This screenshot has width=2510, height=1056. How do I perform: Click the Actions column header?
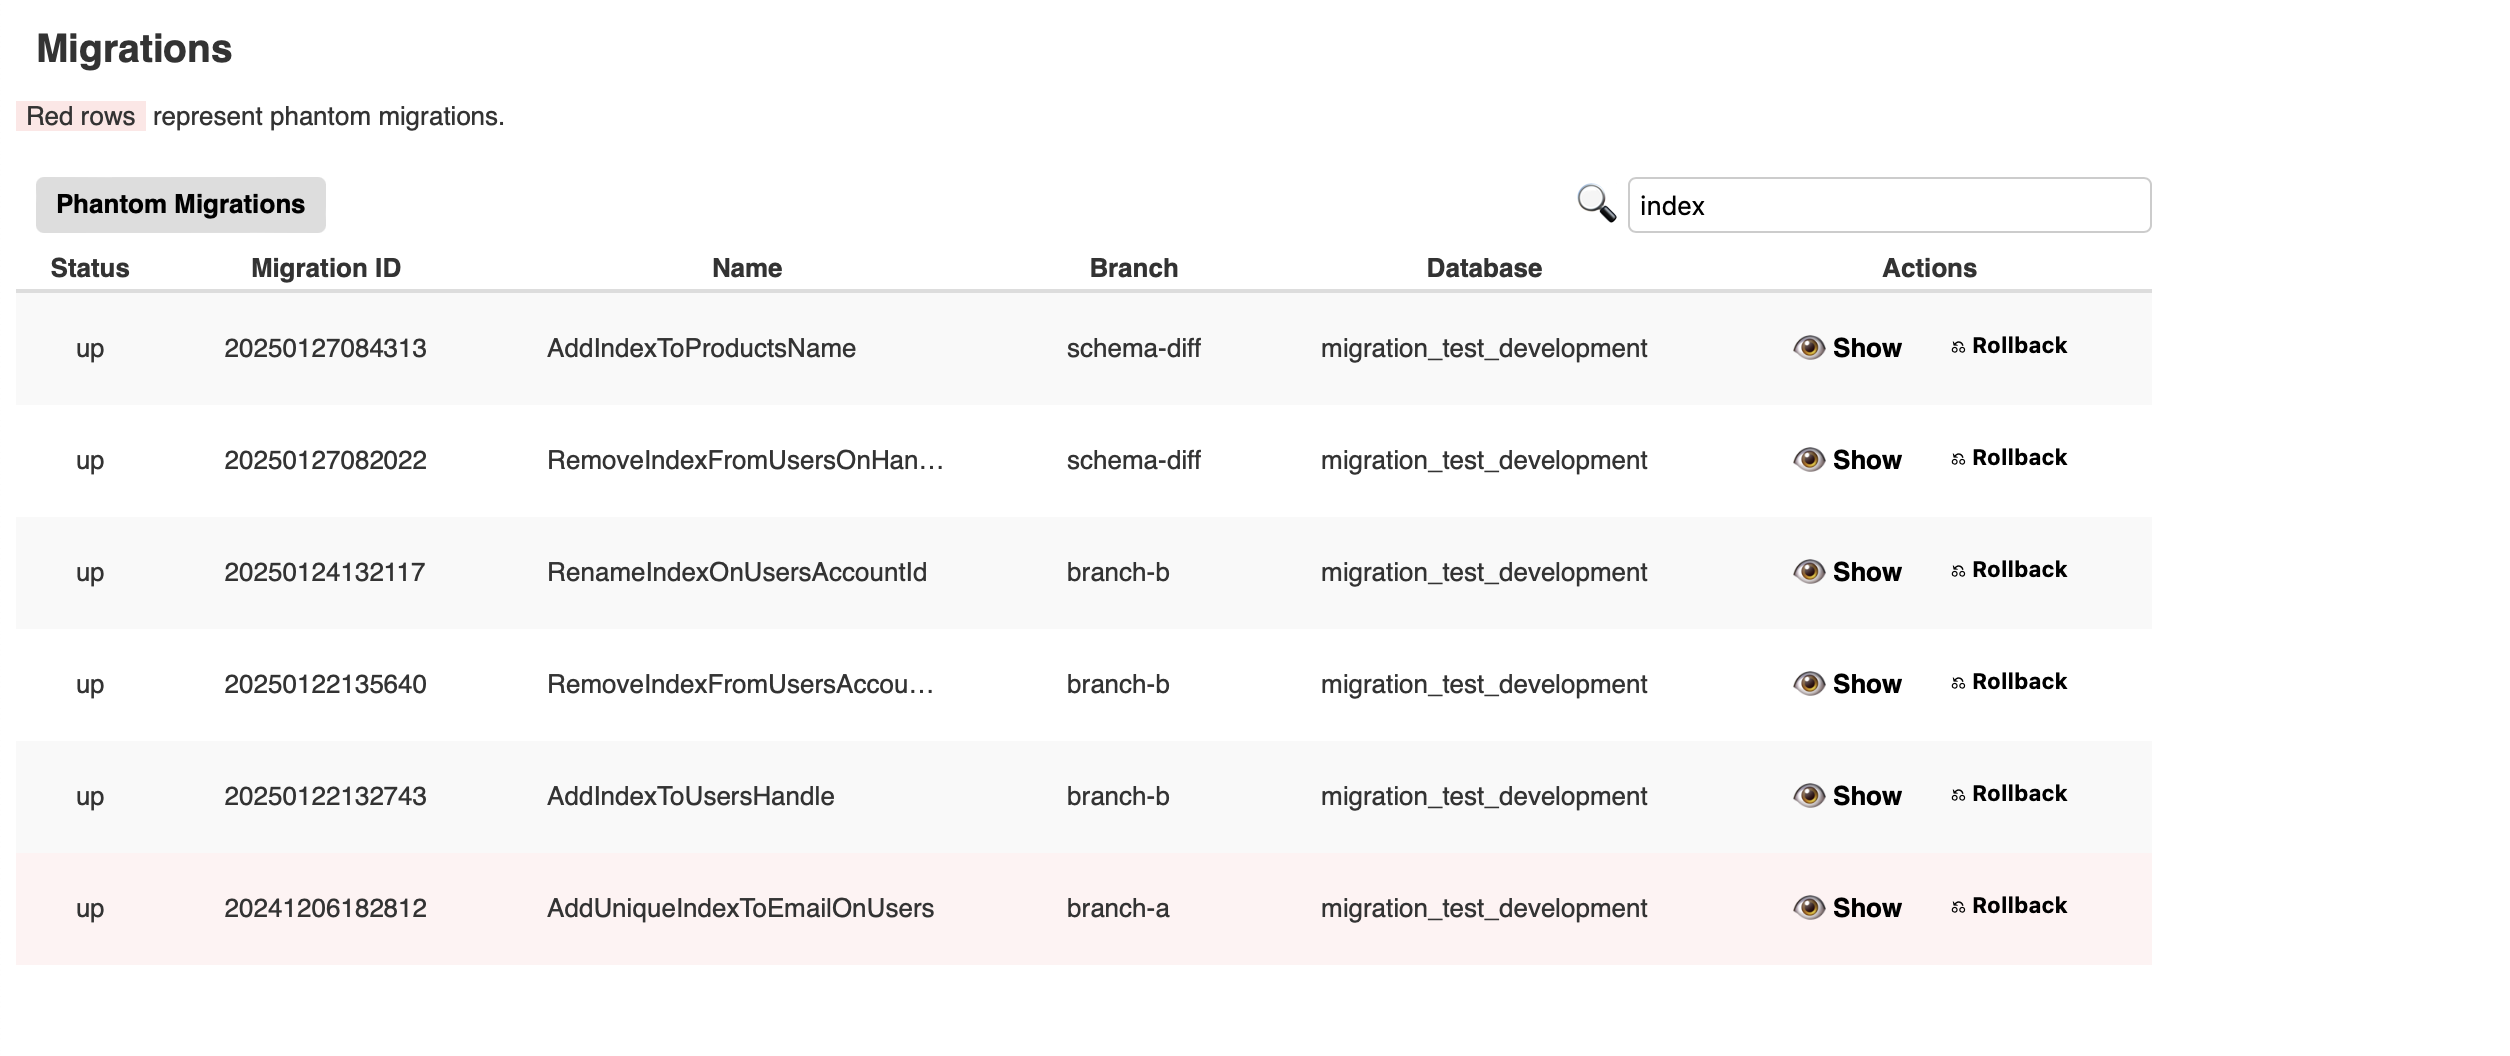(1929, 268)
